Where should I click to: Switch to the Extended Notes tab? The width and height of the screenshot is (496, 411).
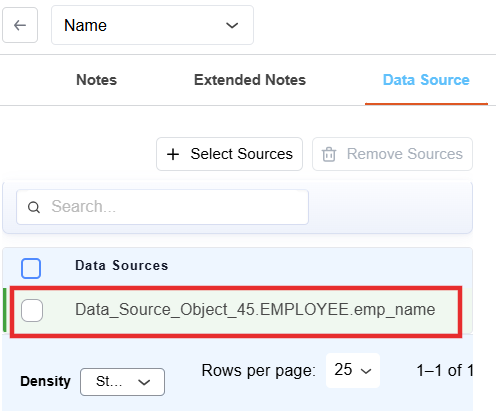250,80
